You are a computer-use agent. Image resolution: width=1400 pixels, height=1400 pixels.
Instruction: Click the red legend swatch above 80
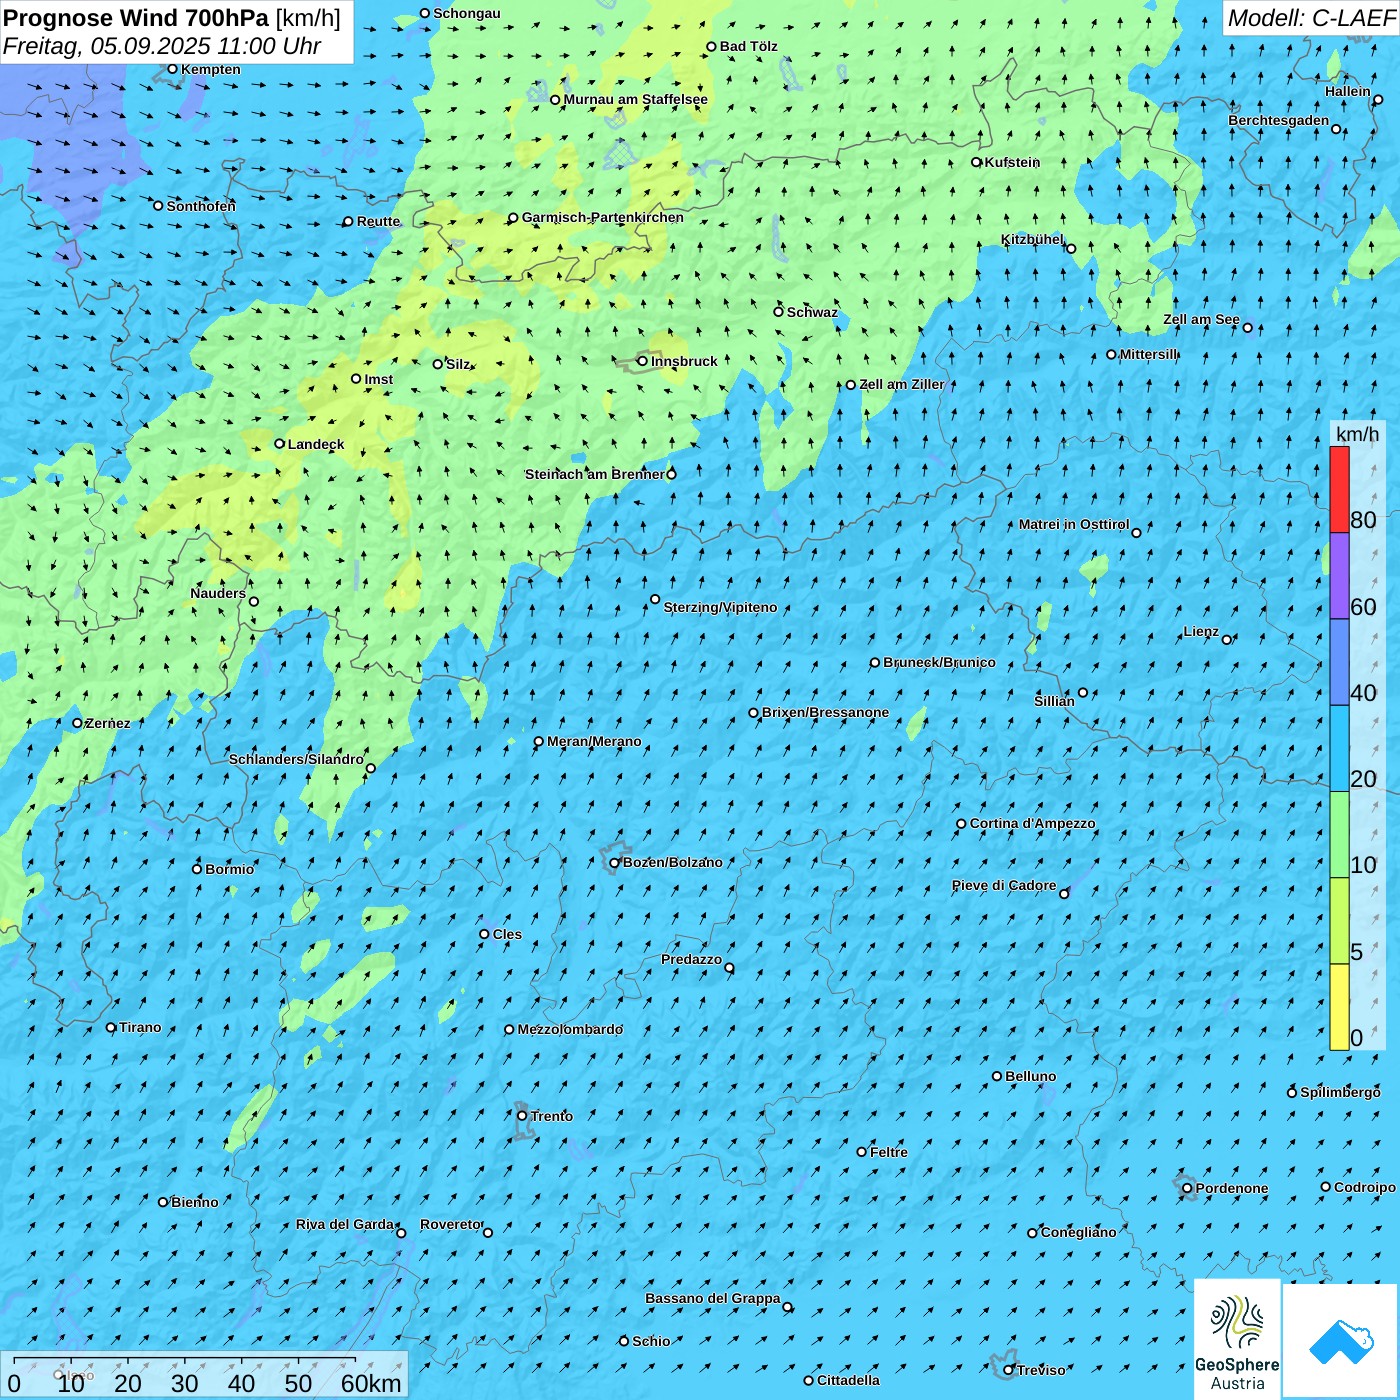tap(1339, 489)
